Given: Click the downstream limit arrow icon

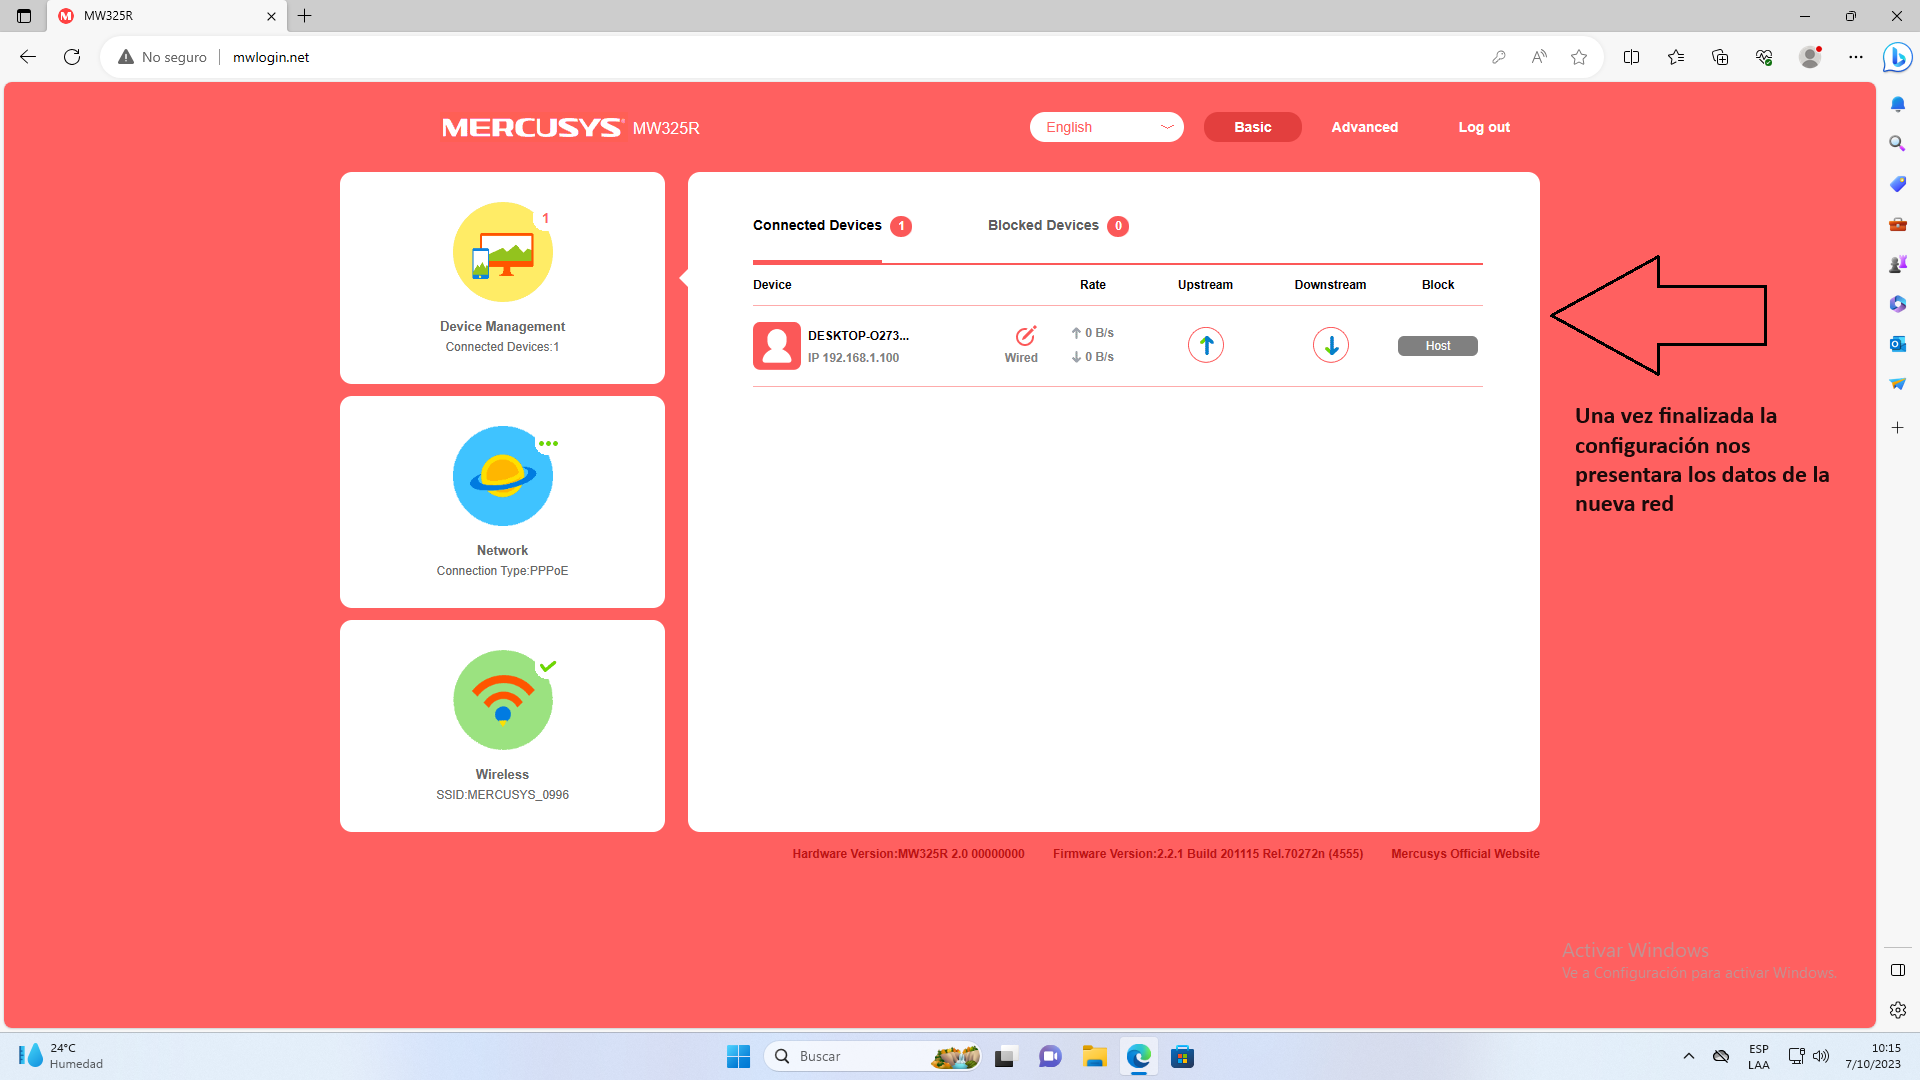Looking at the screenshot, I should (x=1330, y=345).
